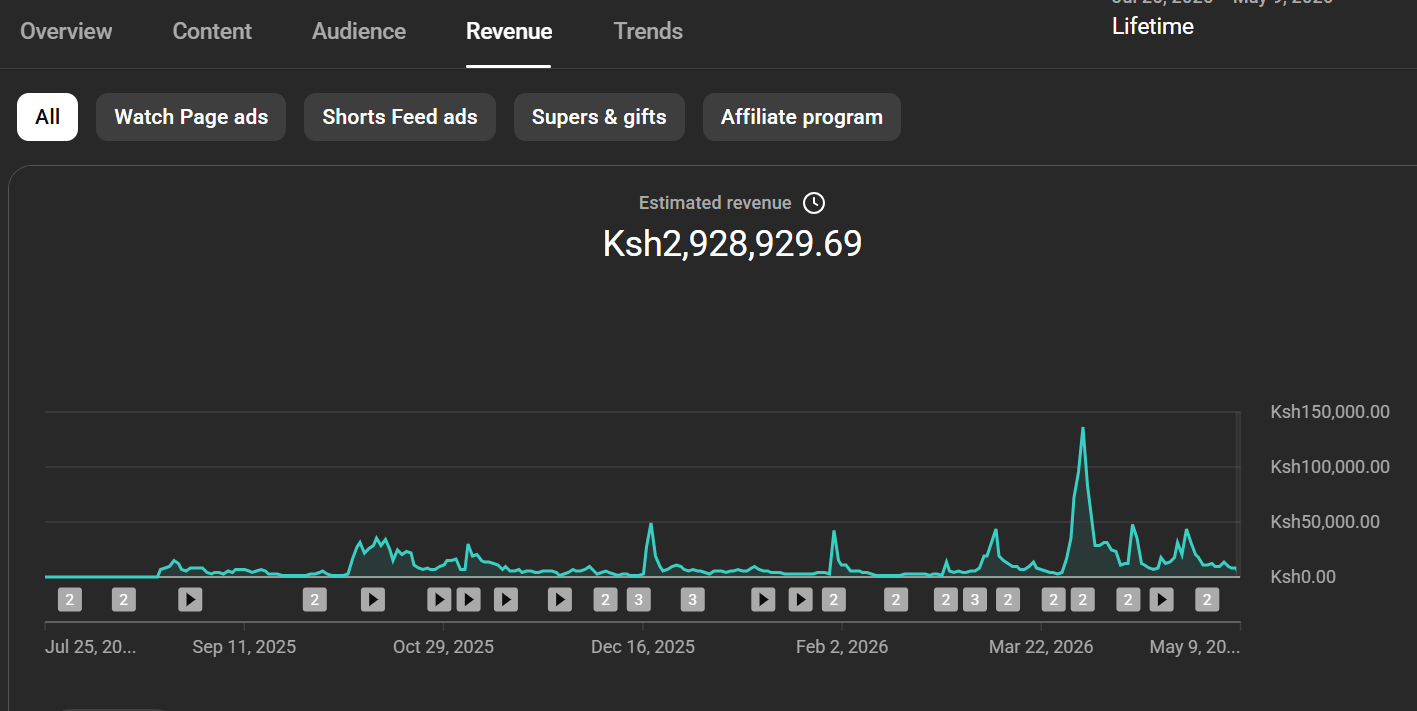Select the Revenue tab
Viewport: 1417px width, 711px height.
(509, 31)
